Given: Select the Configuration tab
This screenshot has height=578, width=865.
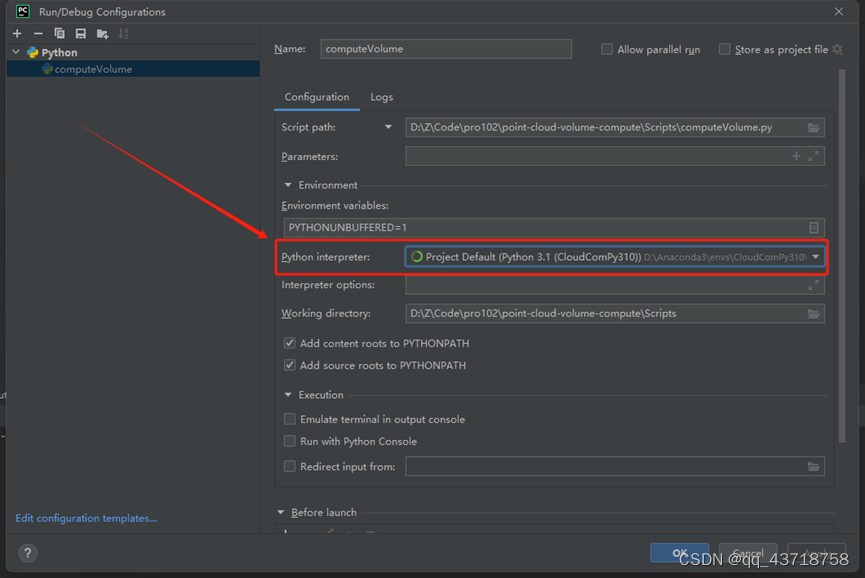Looking at the screenshot, I should tap(316, 97).
